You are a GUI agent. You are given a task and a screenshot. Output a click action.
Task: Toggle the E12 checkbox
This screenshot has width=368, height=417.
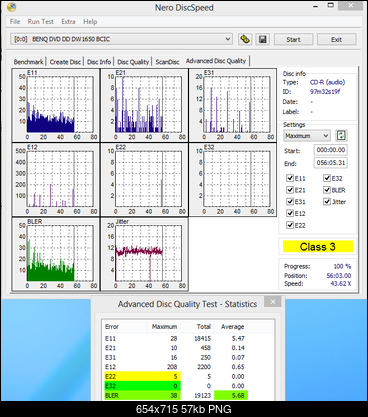[290, 213]
